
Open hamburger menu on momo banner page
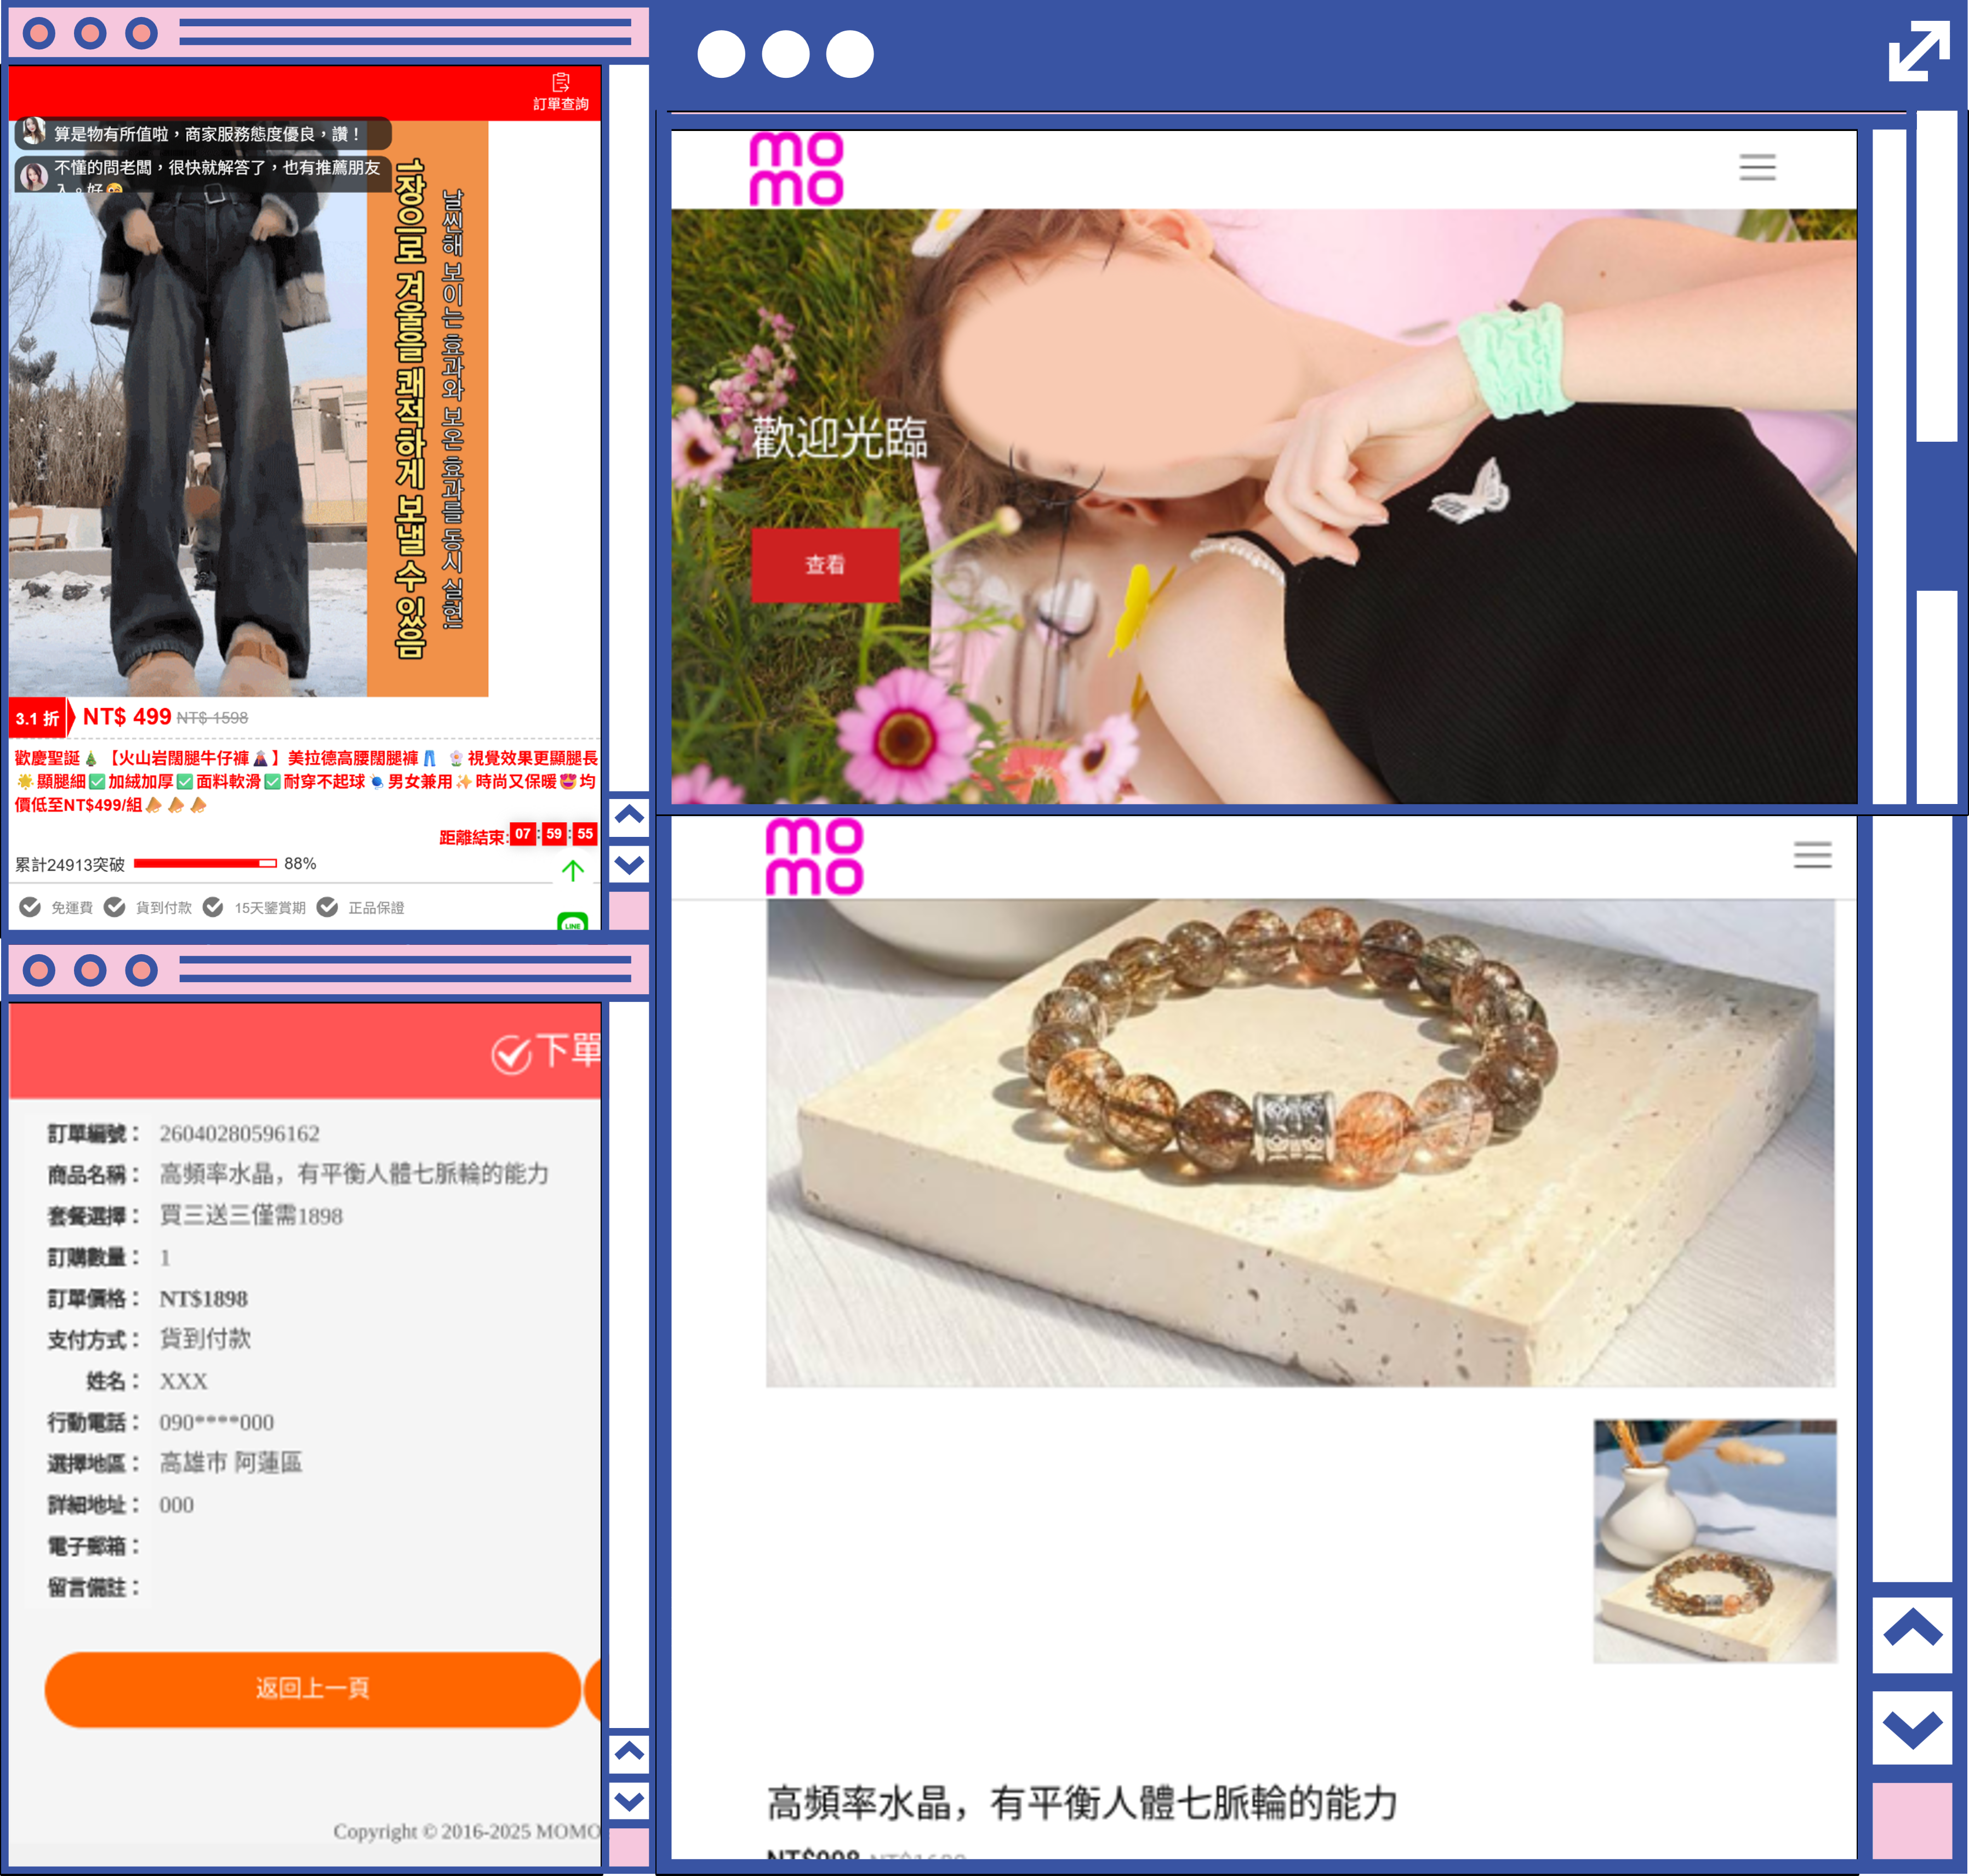1756,167
